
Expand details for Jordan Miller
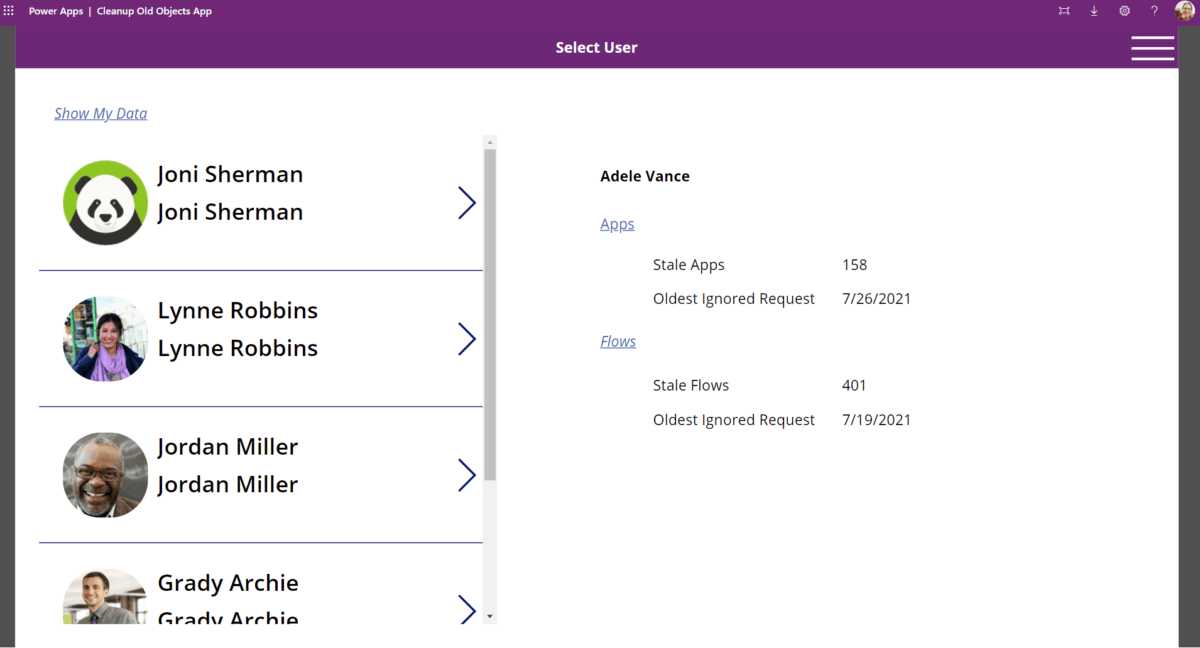click(466, 475)
